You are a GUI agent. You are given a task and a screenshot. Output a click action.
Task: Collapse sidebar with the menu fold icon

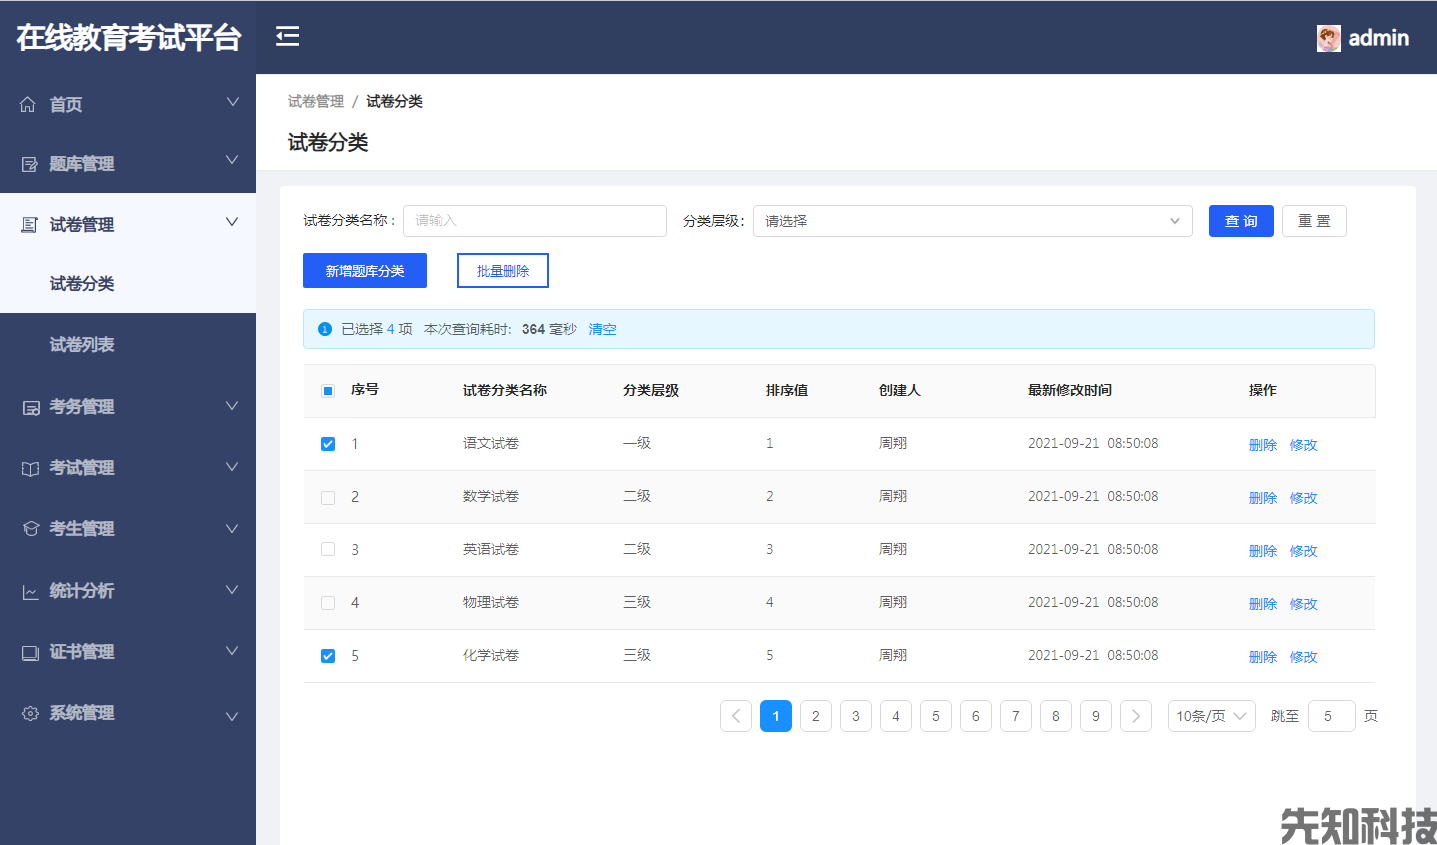tap(288, 37)
